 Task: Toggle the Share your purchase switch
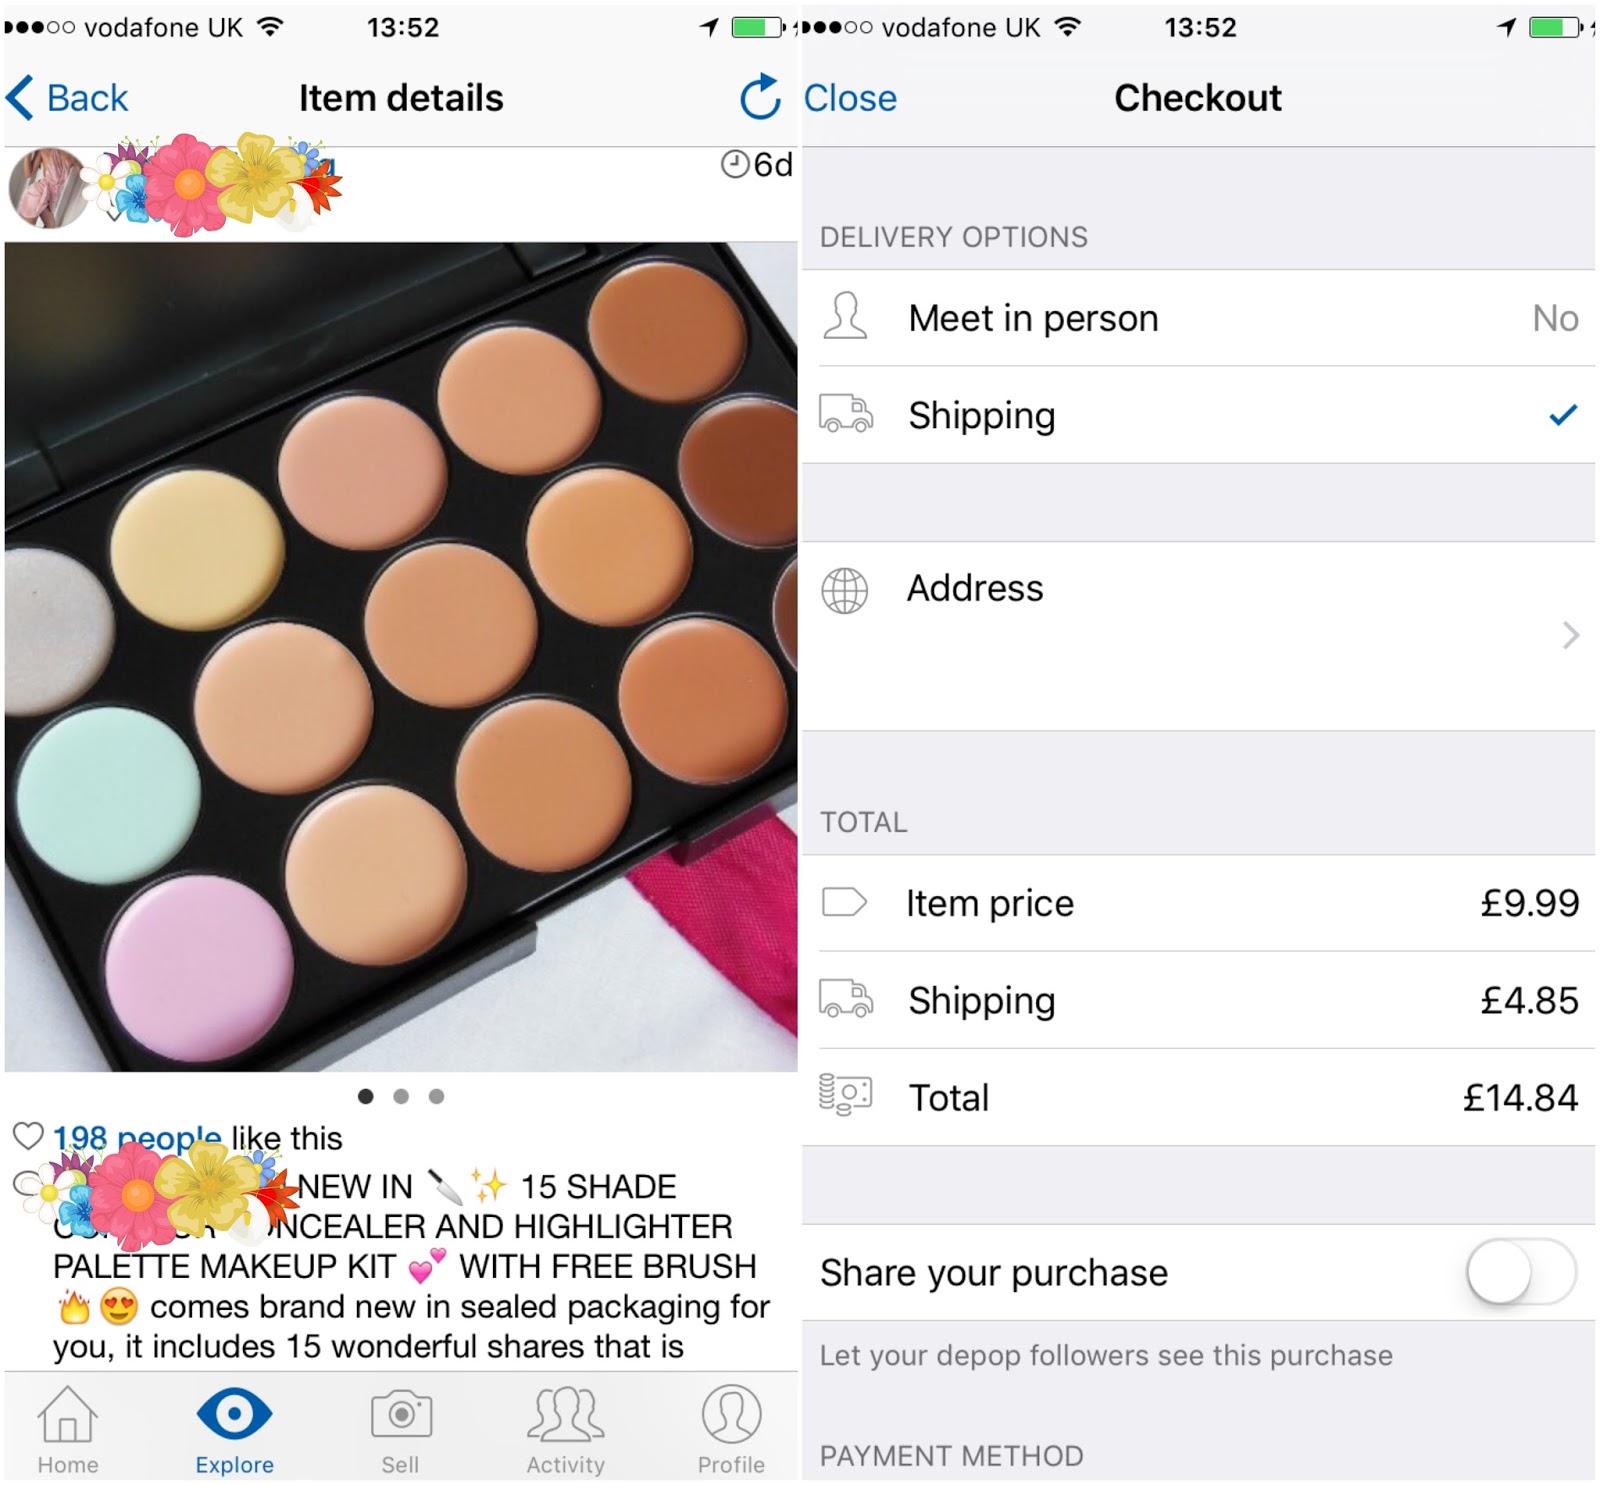point(1521,1272)
